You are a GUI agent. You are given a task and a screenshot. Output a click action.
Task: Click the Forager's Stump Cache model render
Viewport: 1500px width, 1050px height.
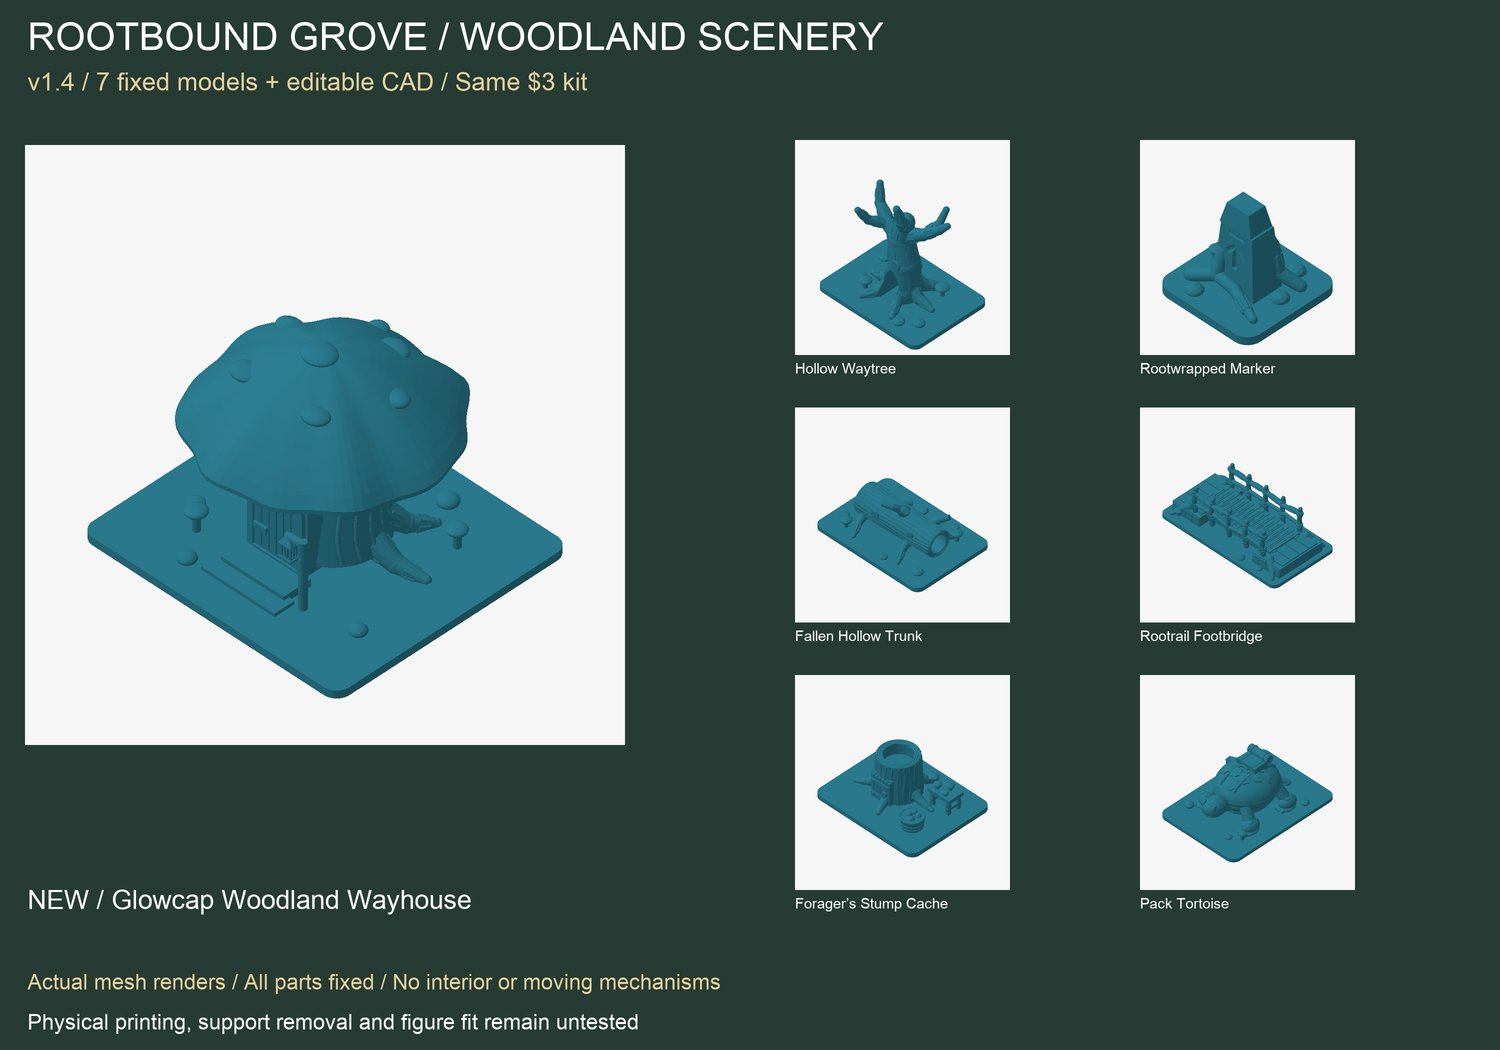point(902,782)
